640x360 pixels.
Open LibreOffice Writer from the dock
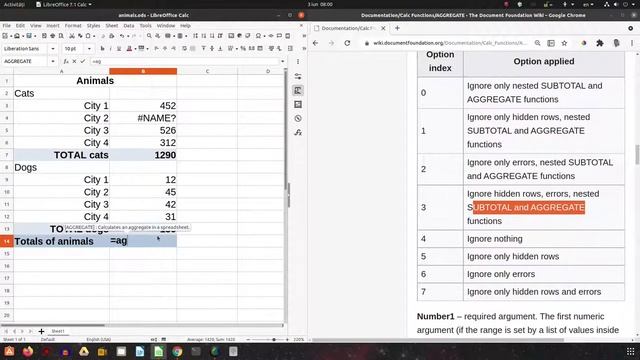pyautogui.click(x=140, y=351)
